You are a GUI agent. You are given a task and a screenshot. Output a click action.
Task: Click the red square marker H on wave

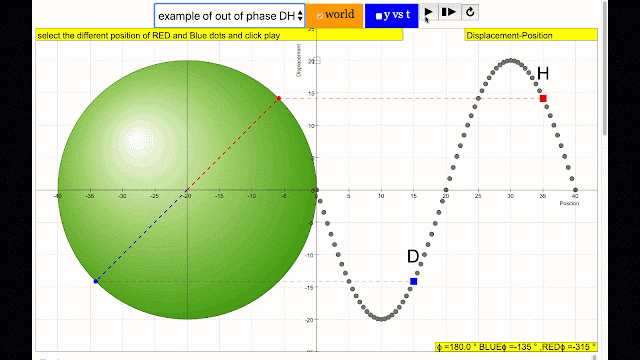[543, 98]
